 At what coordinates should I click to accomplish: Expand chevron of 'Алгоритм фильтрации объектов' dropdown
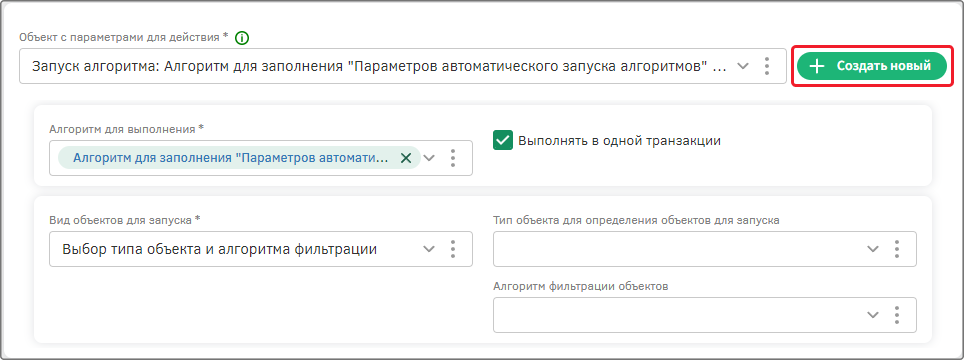(873, 315)
